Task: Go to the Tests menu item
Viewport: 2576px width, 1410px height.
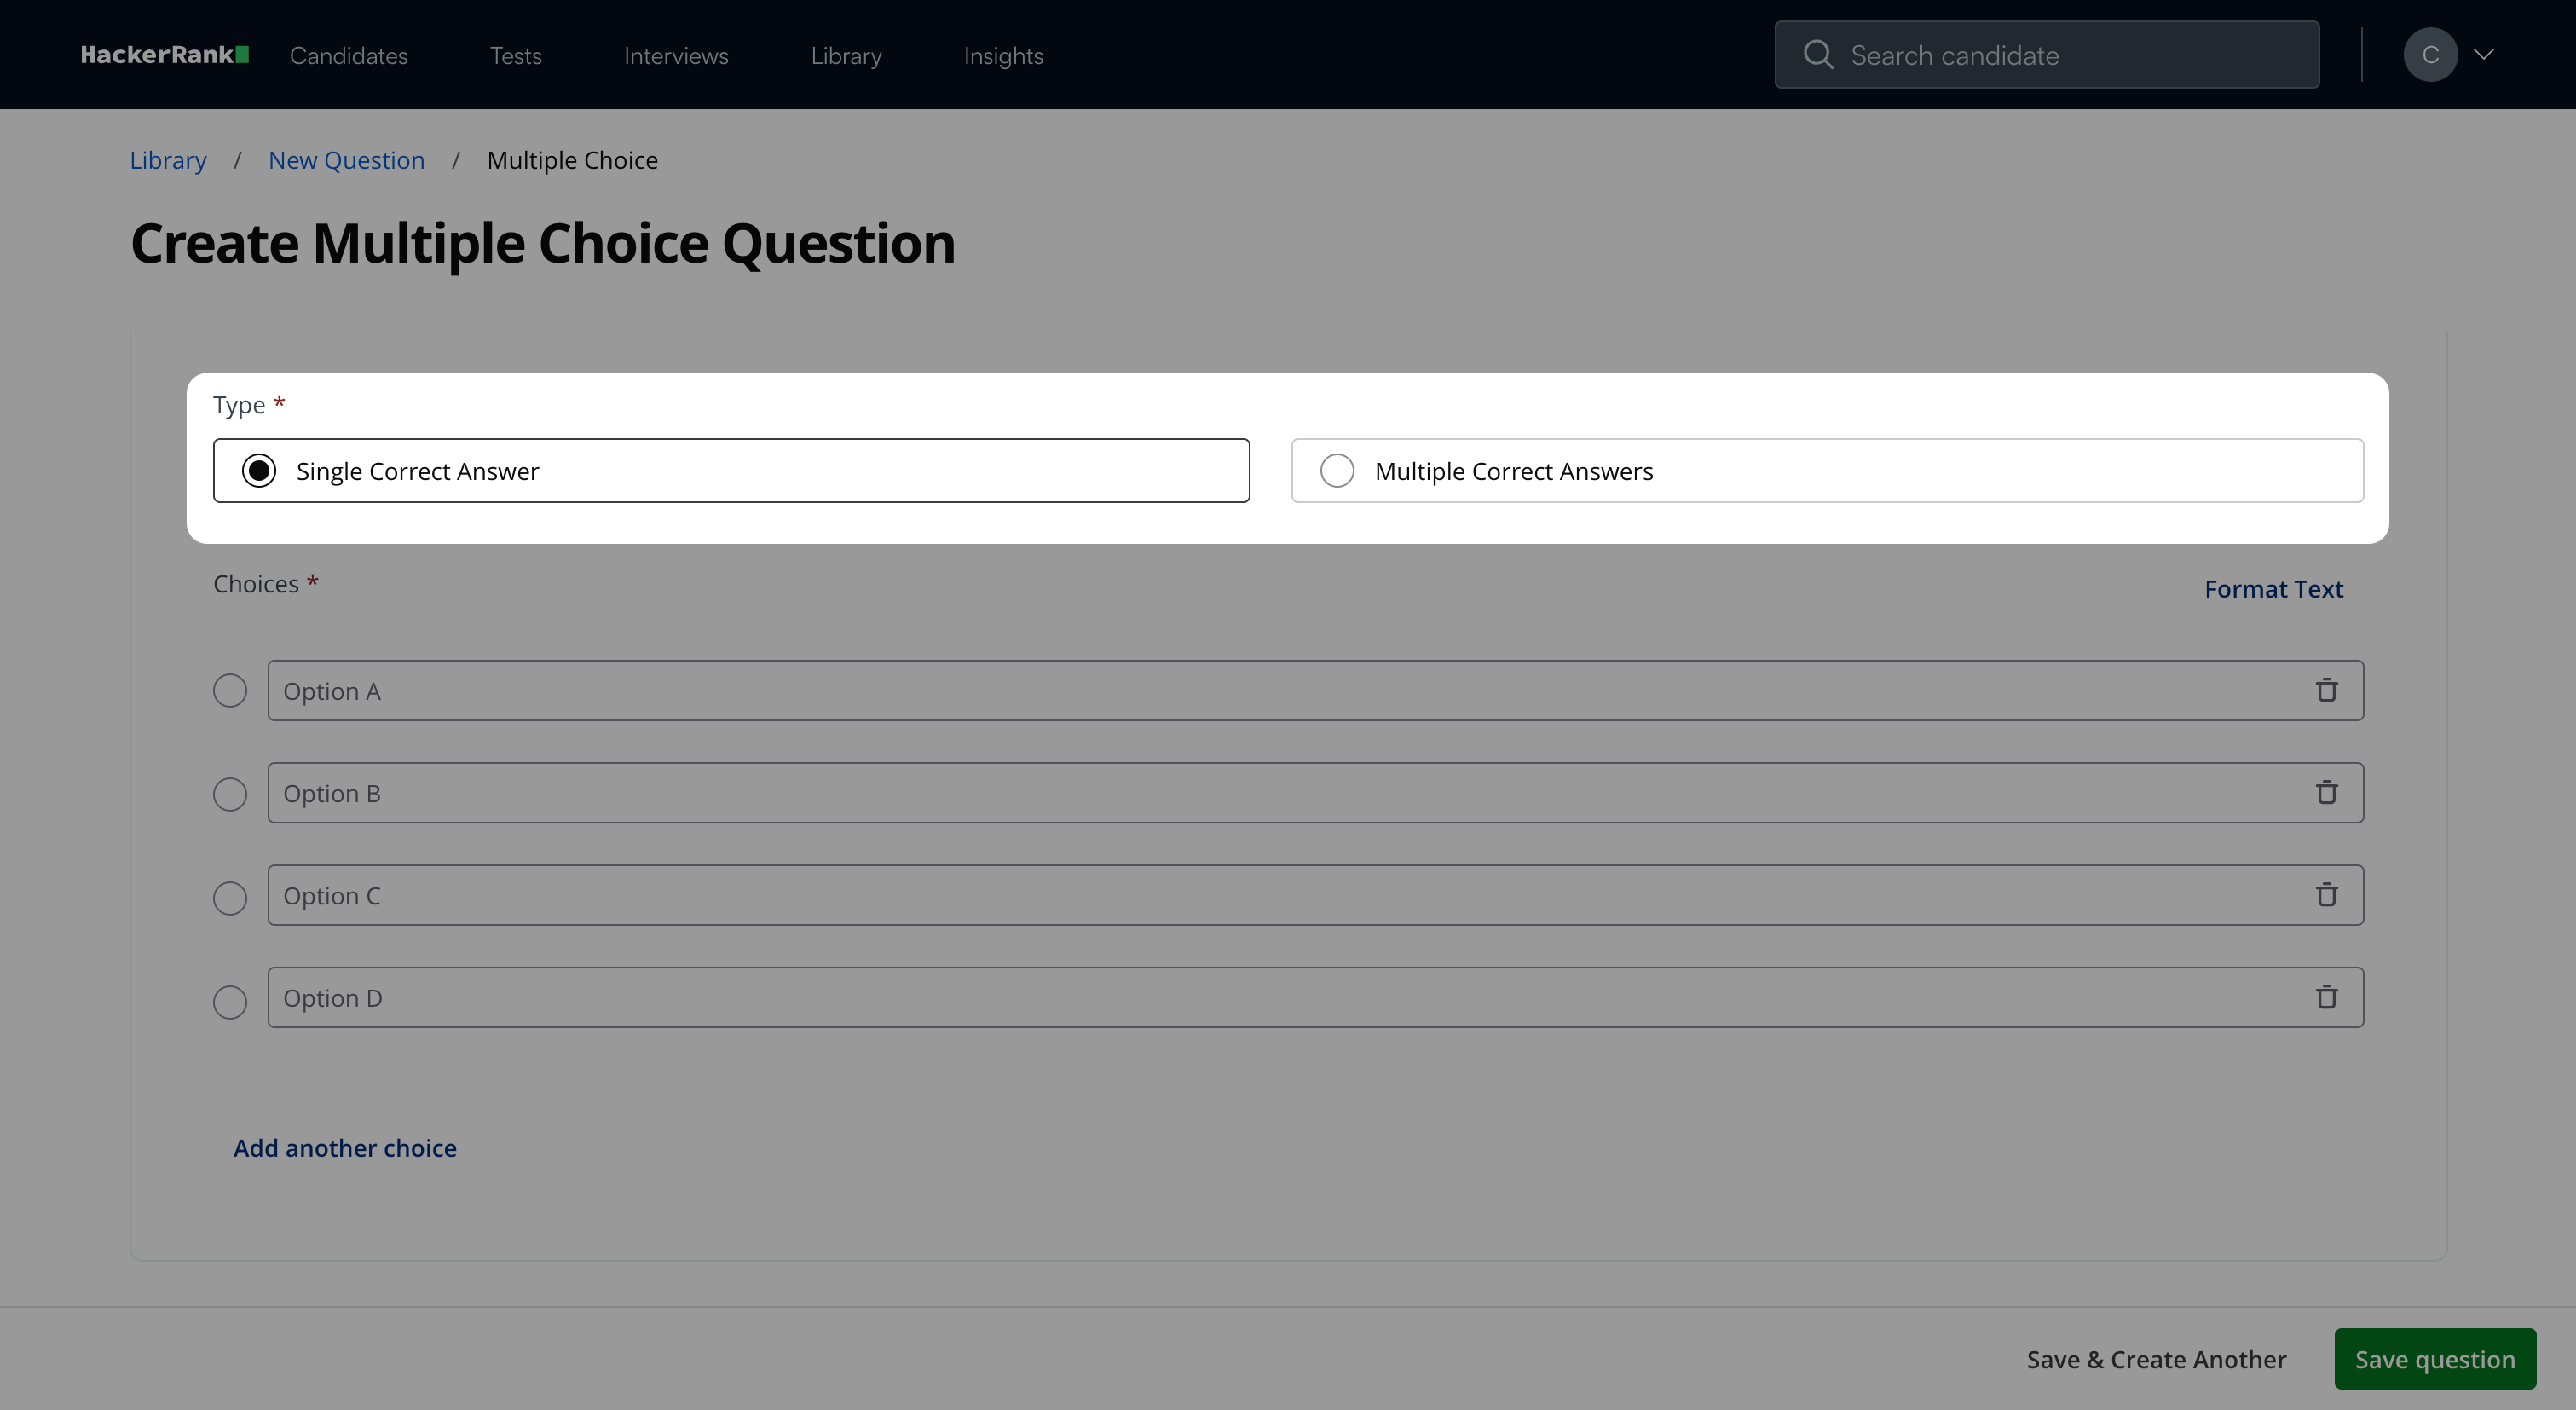Action: (x=516, y=56)
